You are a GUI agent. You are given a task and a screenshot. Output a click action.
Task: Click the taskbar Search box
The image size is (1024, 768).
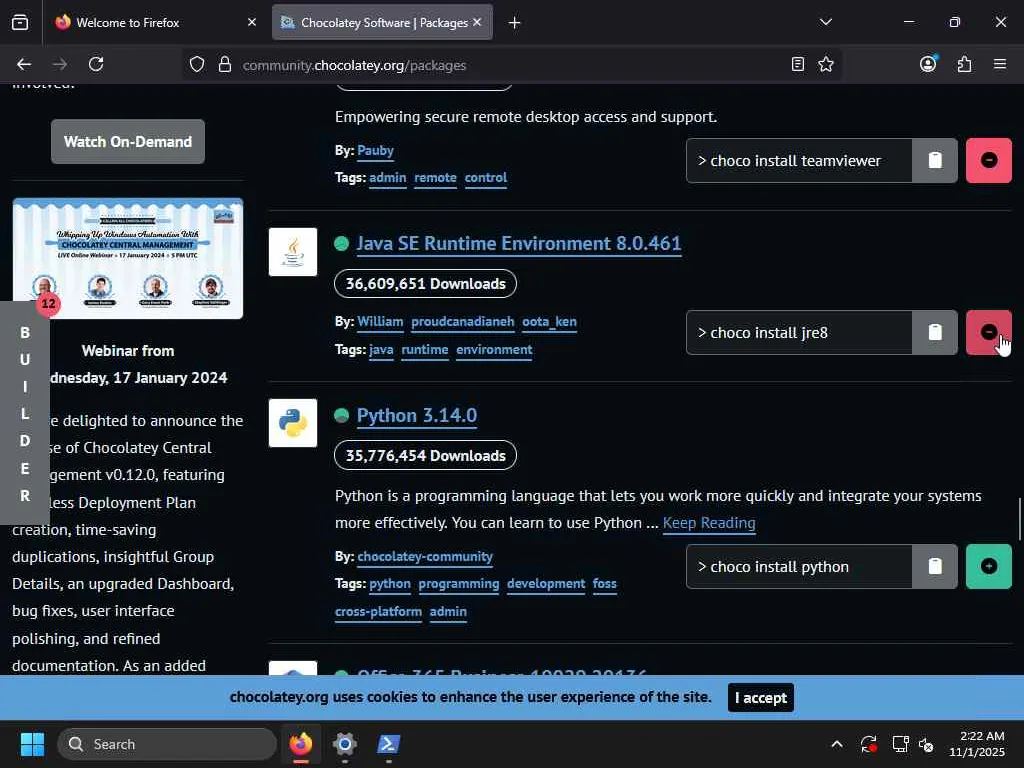(x=167, y=744)
